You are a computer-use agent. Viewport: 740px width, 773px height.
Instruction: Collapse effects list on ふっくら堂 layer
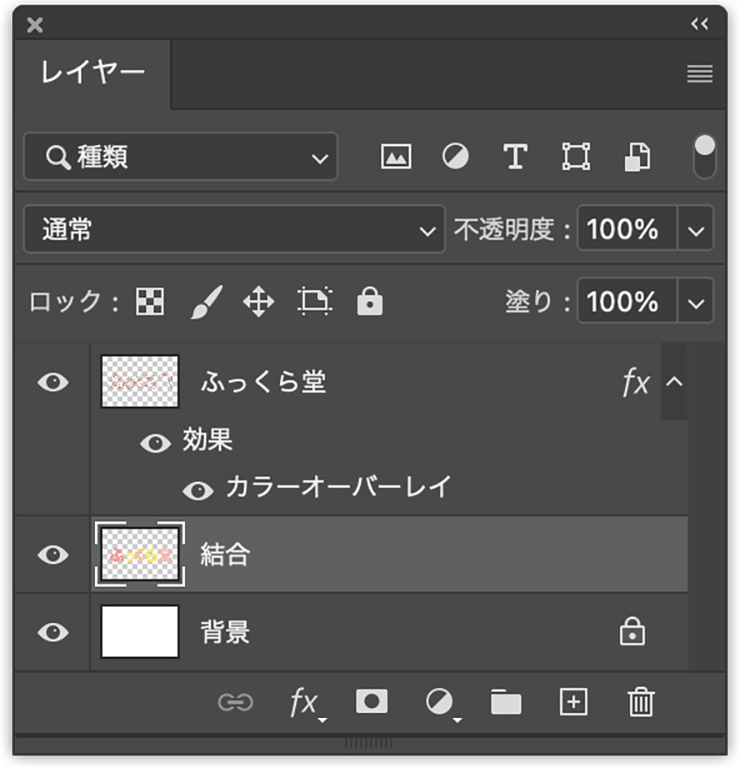[674, 382]
